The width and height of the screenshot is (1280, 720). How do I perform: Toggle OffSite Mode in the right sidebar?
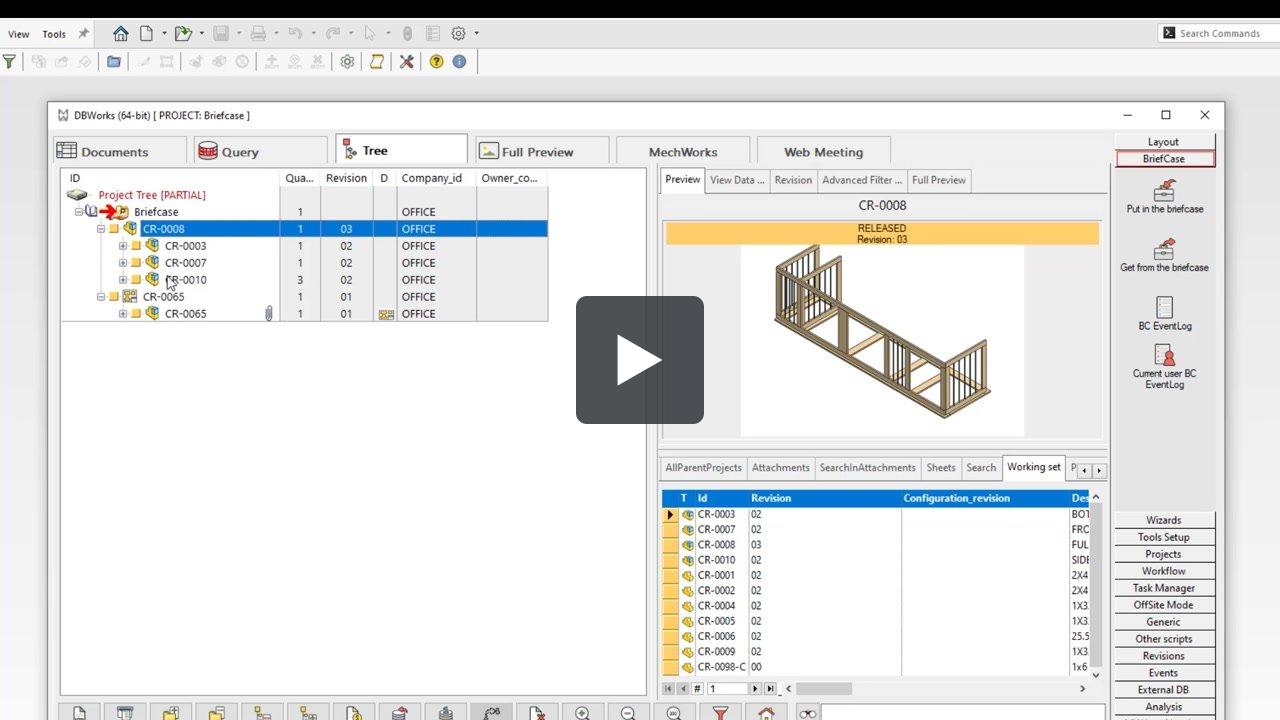pyautogui.click(x=1163, y=604)
